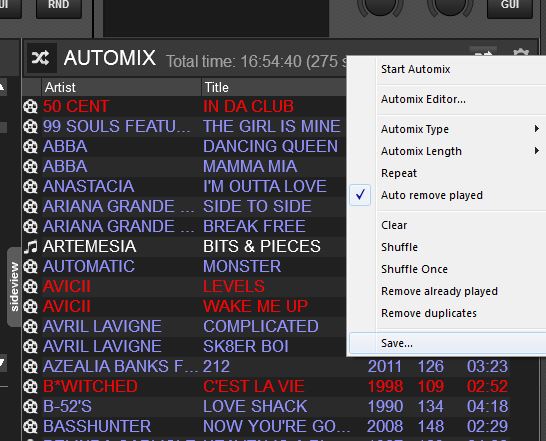Select the track SK8ER BOI
Viewport: 546px width, 441px height.
[246, 346]
